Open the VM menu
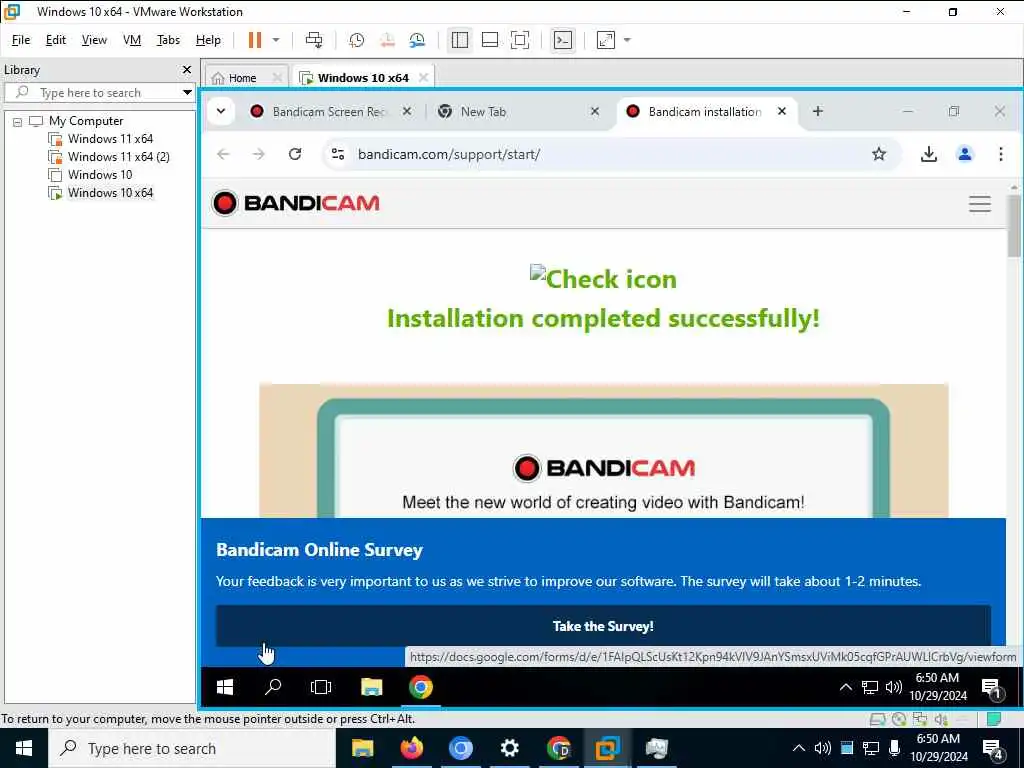 pyautogui.click(x=132, y=40)
